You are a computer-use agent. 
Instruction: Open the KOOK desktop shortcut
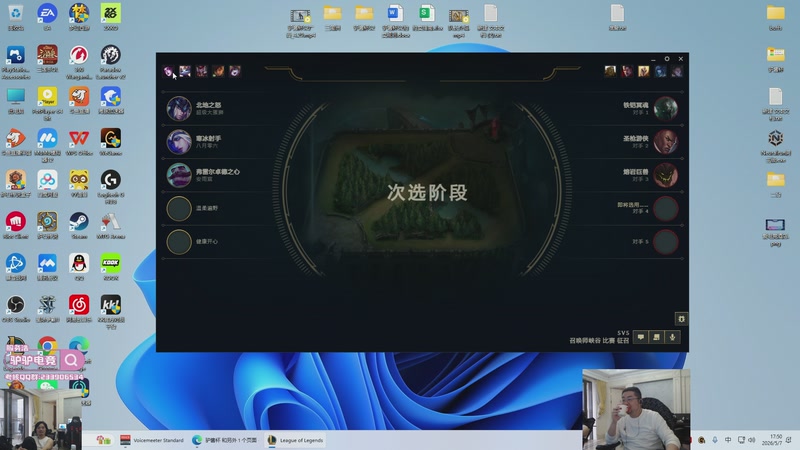[x=111, y=267]
